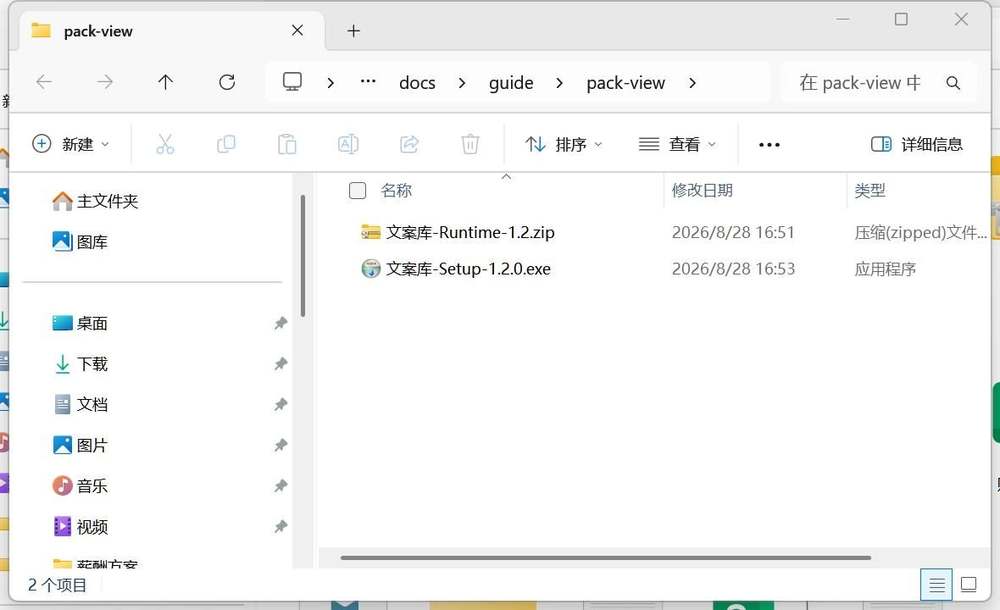Open the docs breadcrumb folder
The width and height of the screenshot is (1000, 610).
[x=417, y=83]
